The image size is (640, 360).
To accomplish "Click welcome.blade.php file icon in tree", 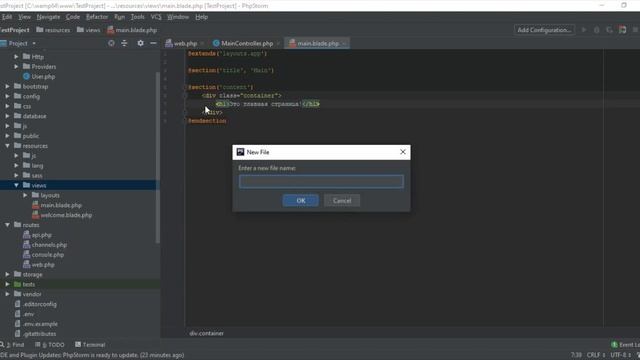I will [x=36, y=215].
